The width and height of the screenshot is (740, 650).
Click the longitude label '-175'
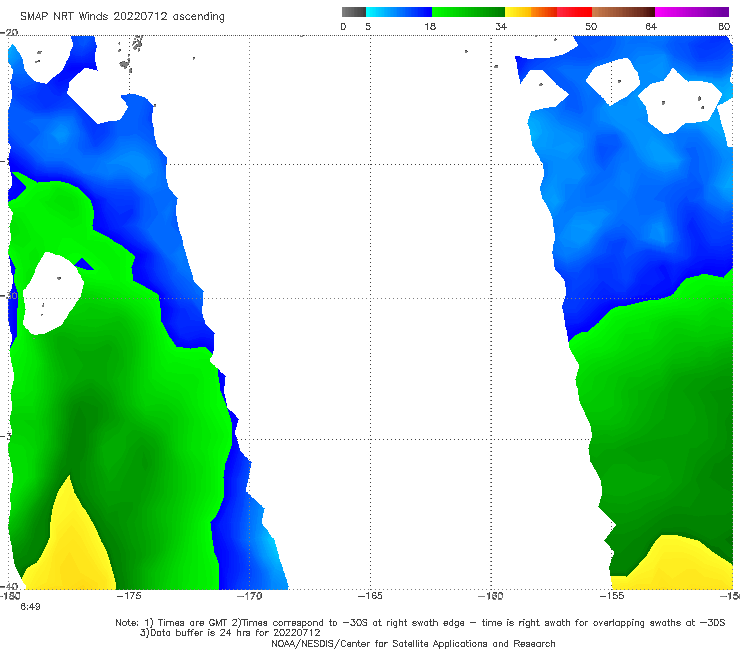point(128,596)
